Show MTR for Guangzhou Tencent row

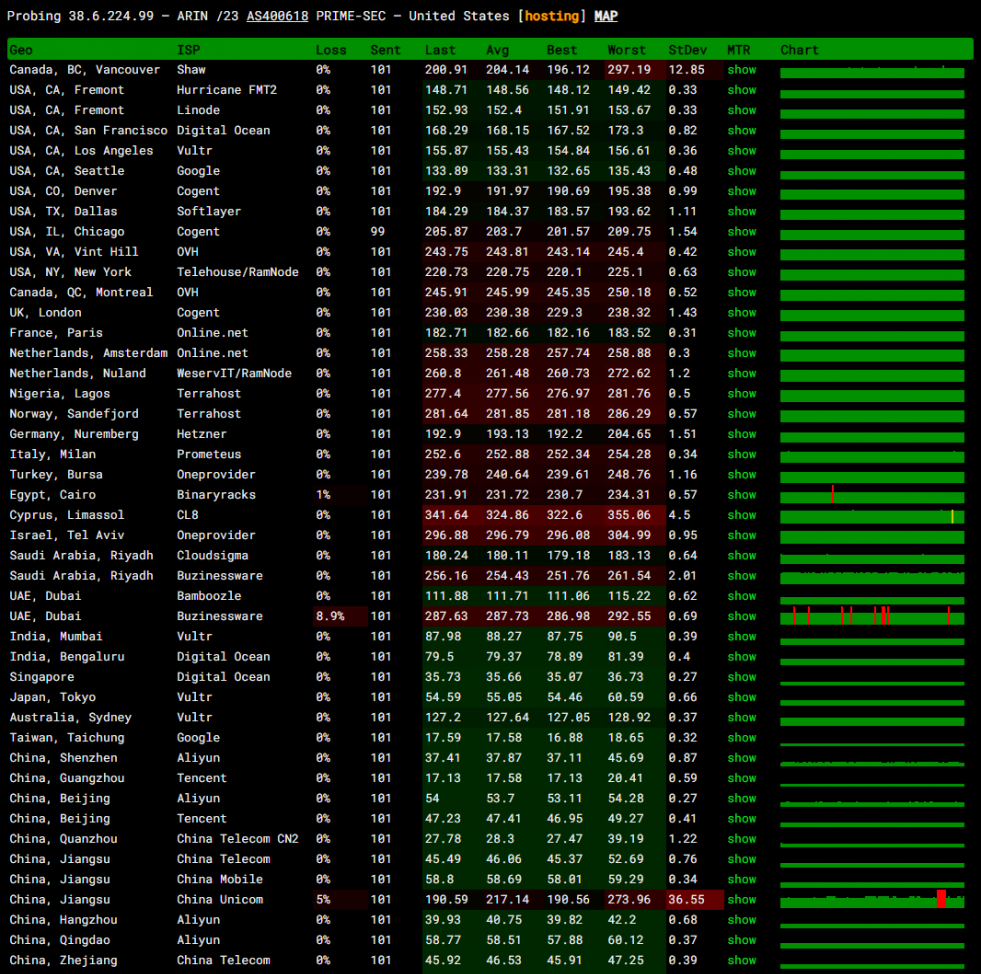point(741,778)
